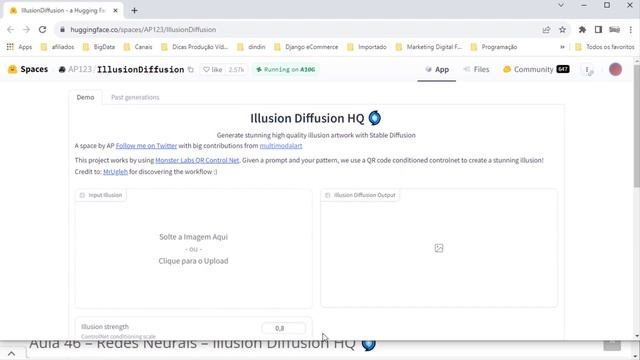Open Todos os favoritos folder
The image size is (640, 360).
point(605,47)
